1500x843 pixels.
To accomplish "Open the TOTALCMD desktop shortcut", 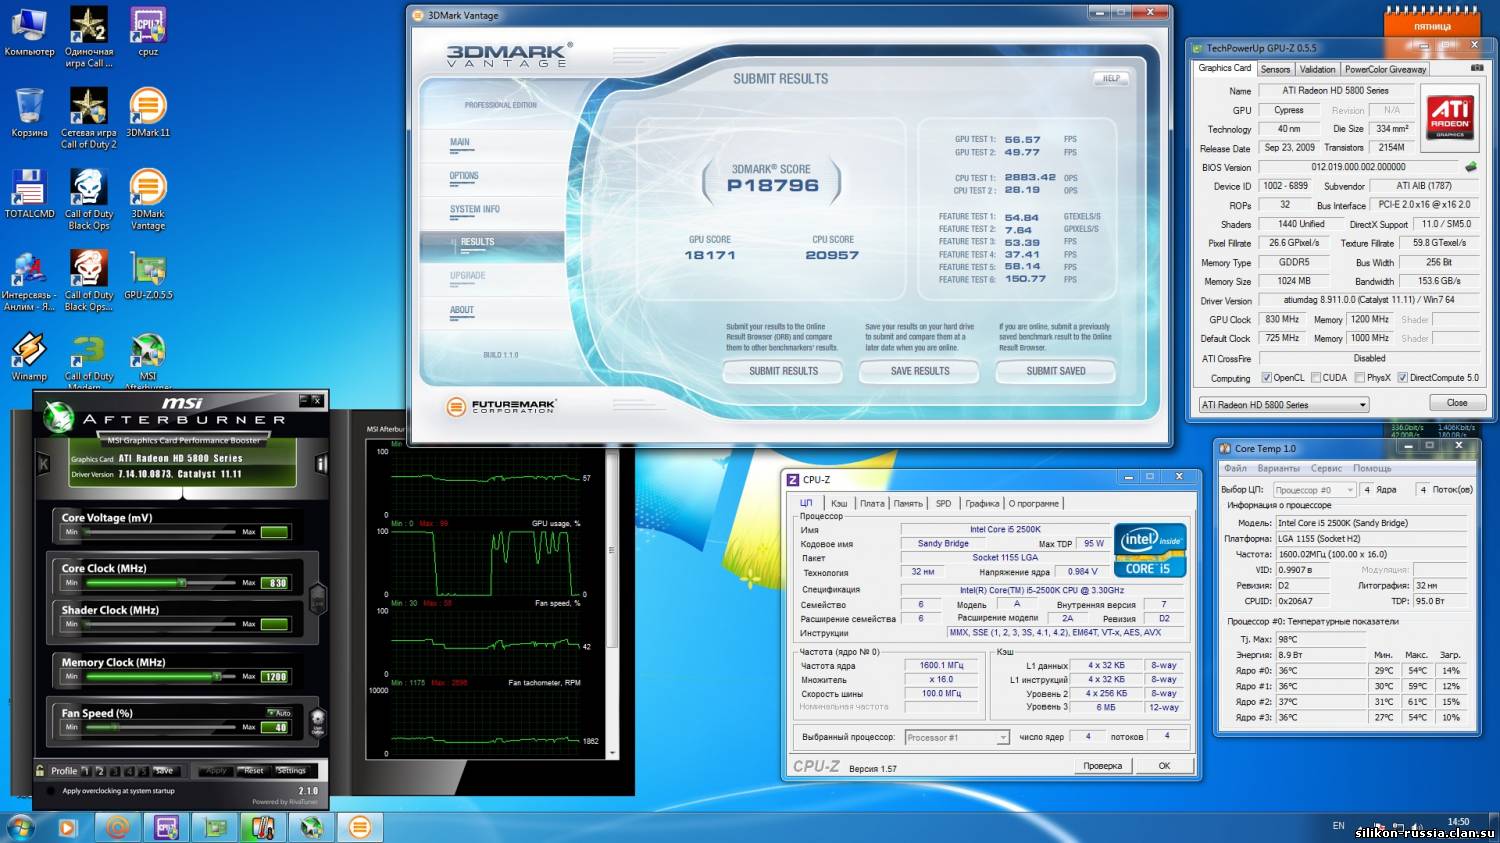I will (29, 193).
